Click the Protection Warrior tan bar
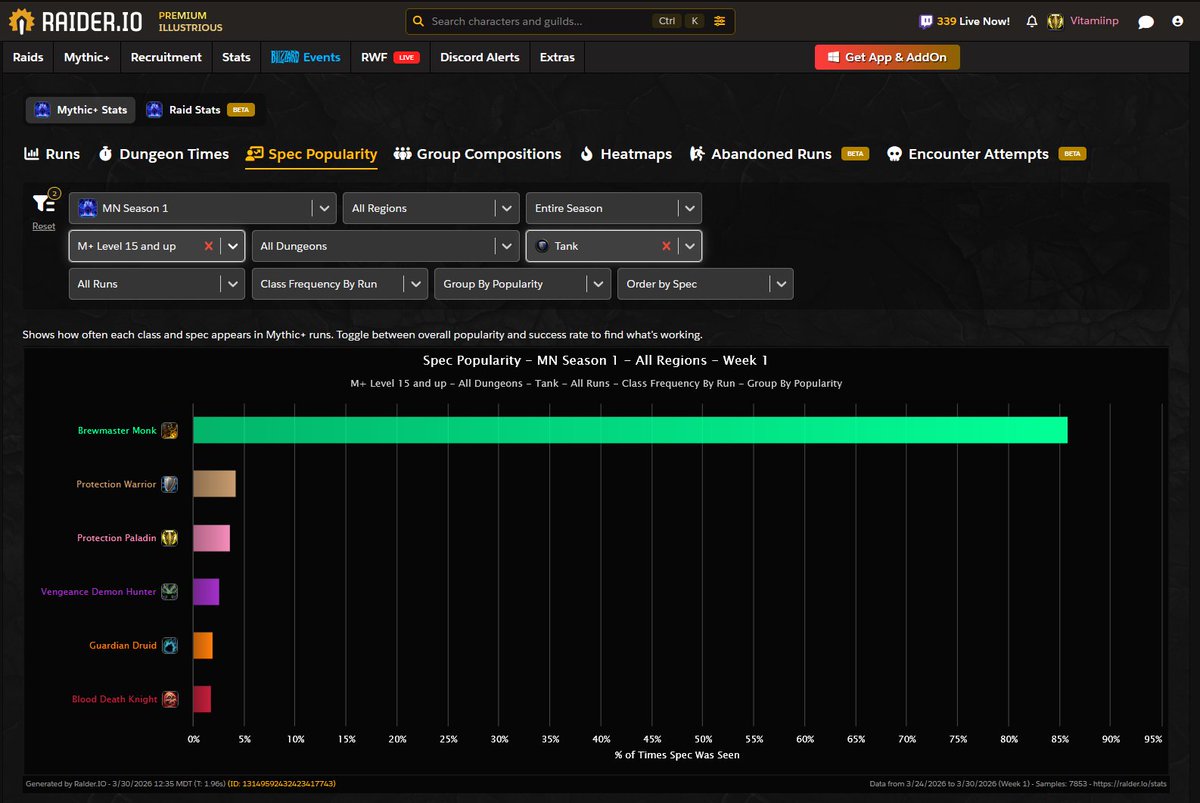Image resolution: width=1200 pixels, height=803 pixels. pos(214,484)
